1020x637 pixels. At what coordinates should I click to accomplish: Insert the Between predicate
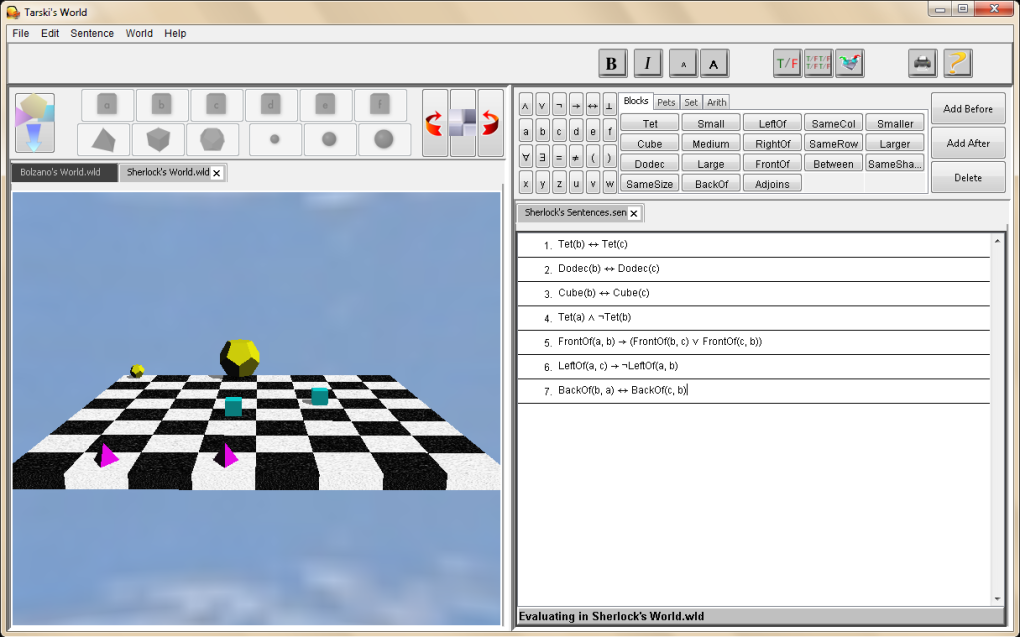click(833, 164)
